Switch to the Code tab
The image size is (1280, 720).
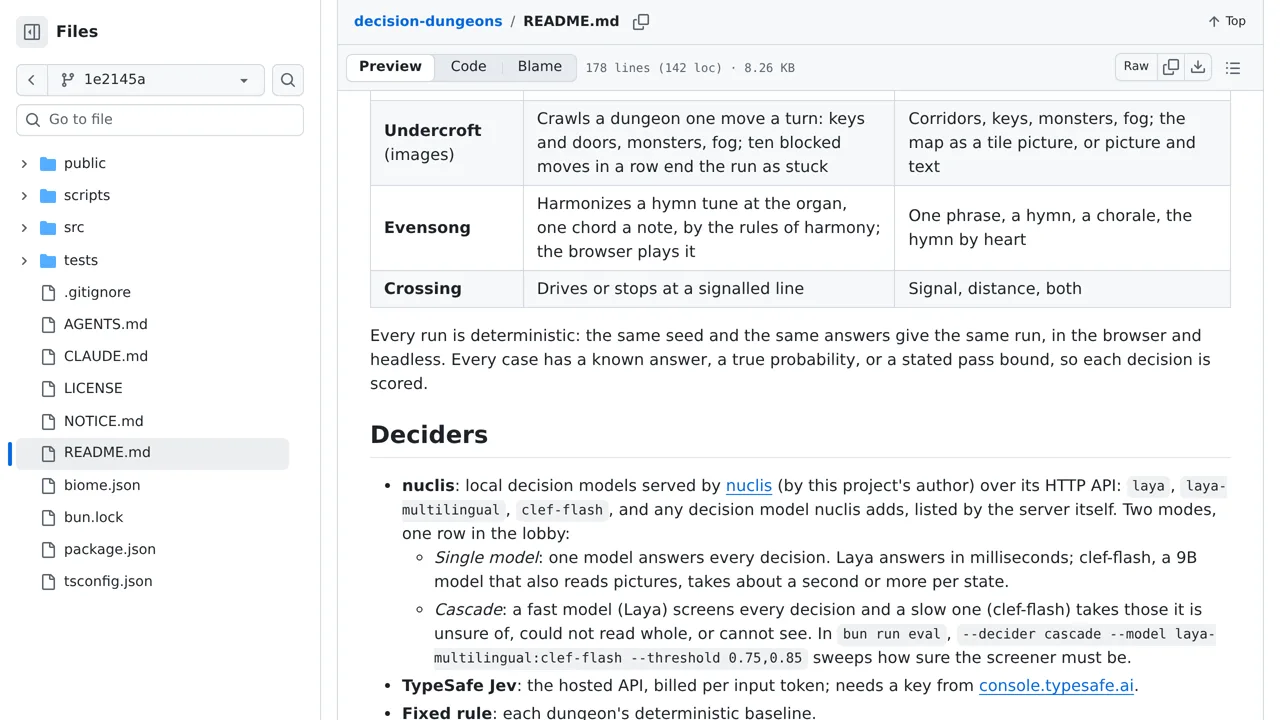pyautogui.click(x=468, y=67)
